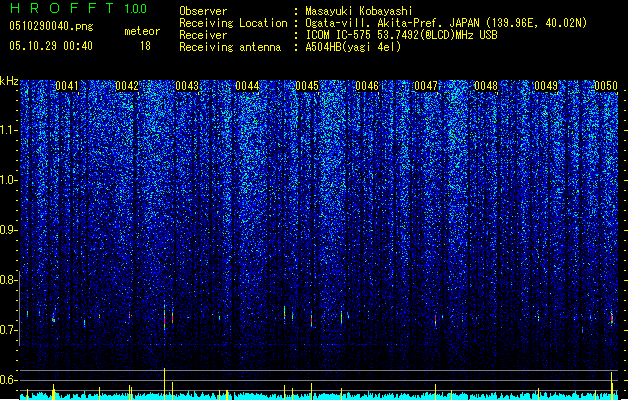Click the 1.1 kHz frequency axis tick
Viewport: 629px width, 400px height.
pyautogui.click(x=9, y=130)
